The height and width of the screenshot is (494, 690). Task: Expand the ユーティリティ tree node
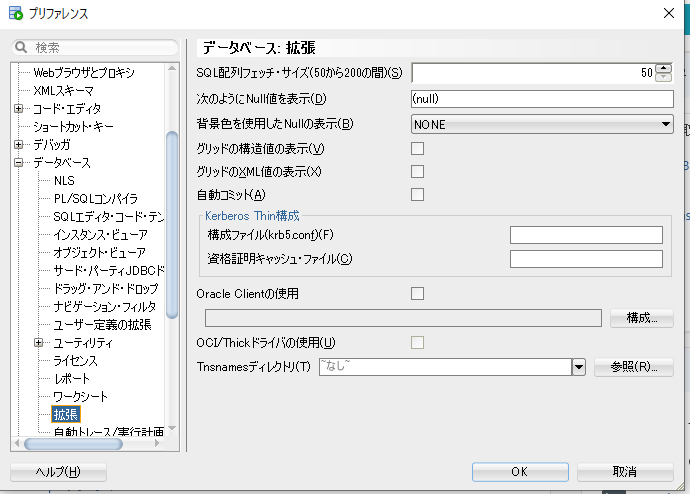(39, 343)
